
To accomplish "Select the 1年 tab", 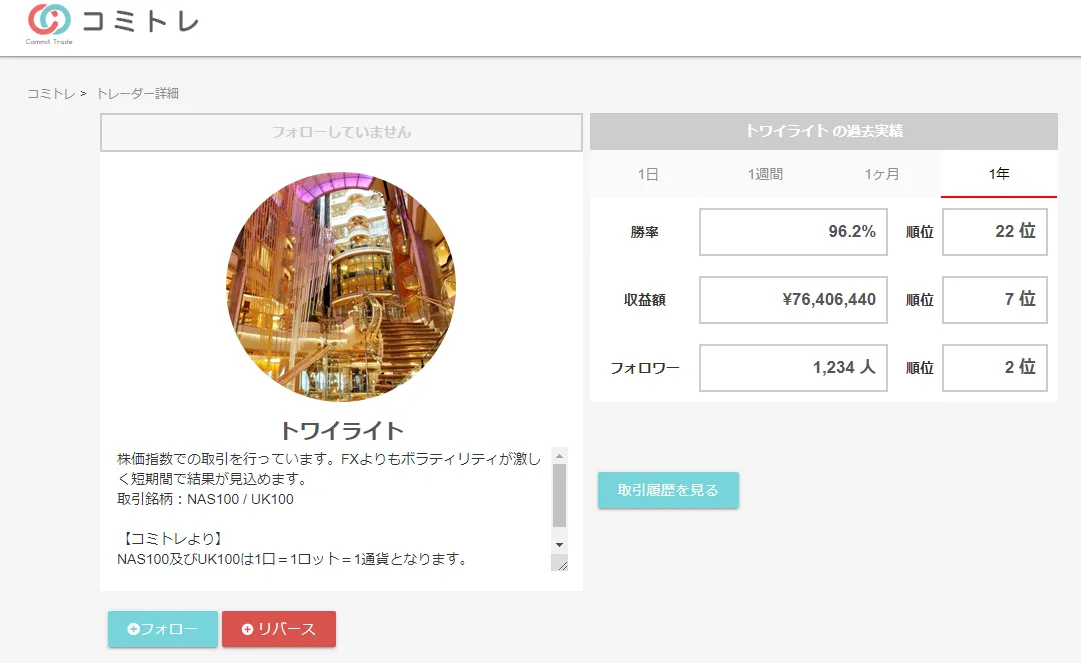I will click(999, 174).
